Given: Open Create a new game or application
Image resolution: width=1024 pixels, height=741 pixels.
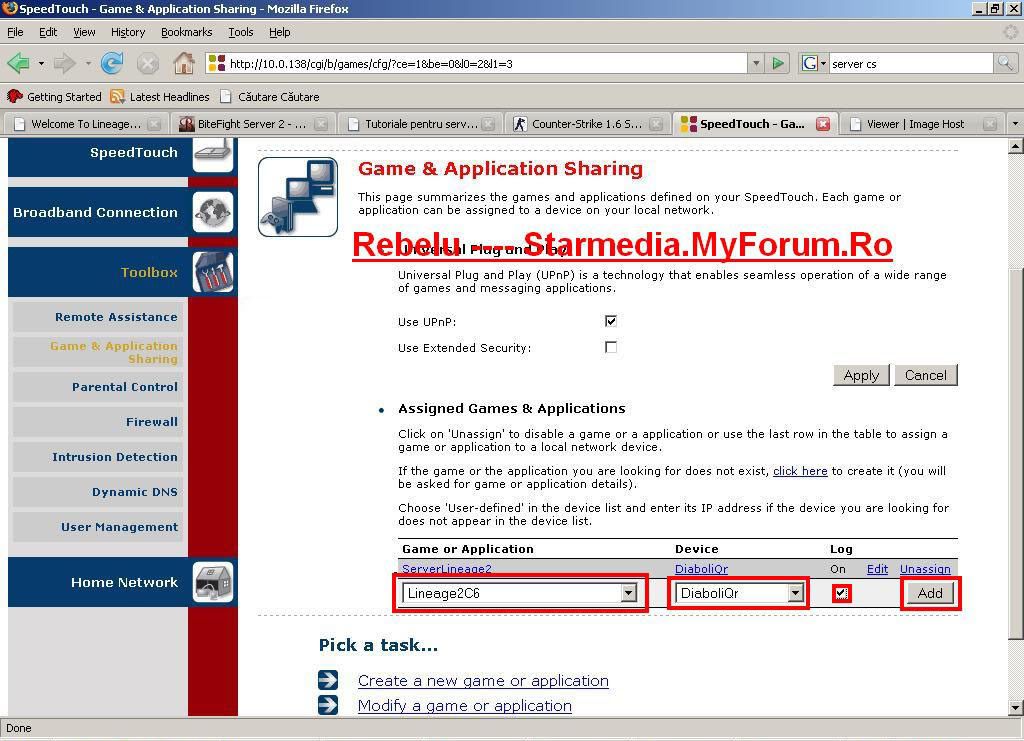Looking at the screenshot, I should tap(483, 680).
